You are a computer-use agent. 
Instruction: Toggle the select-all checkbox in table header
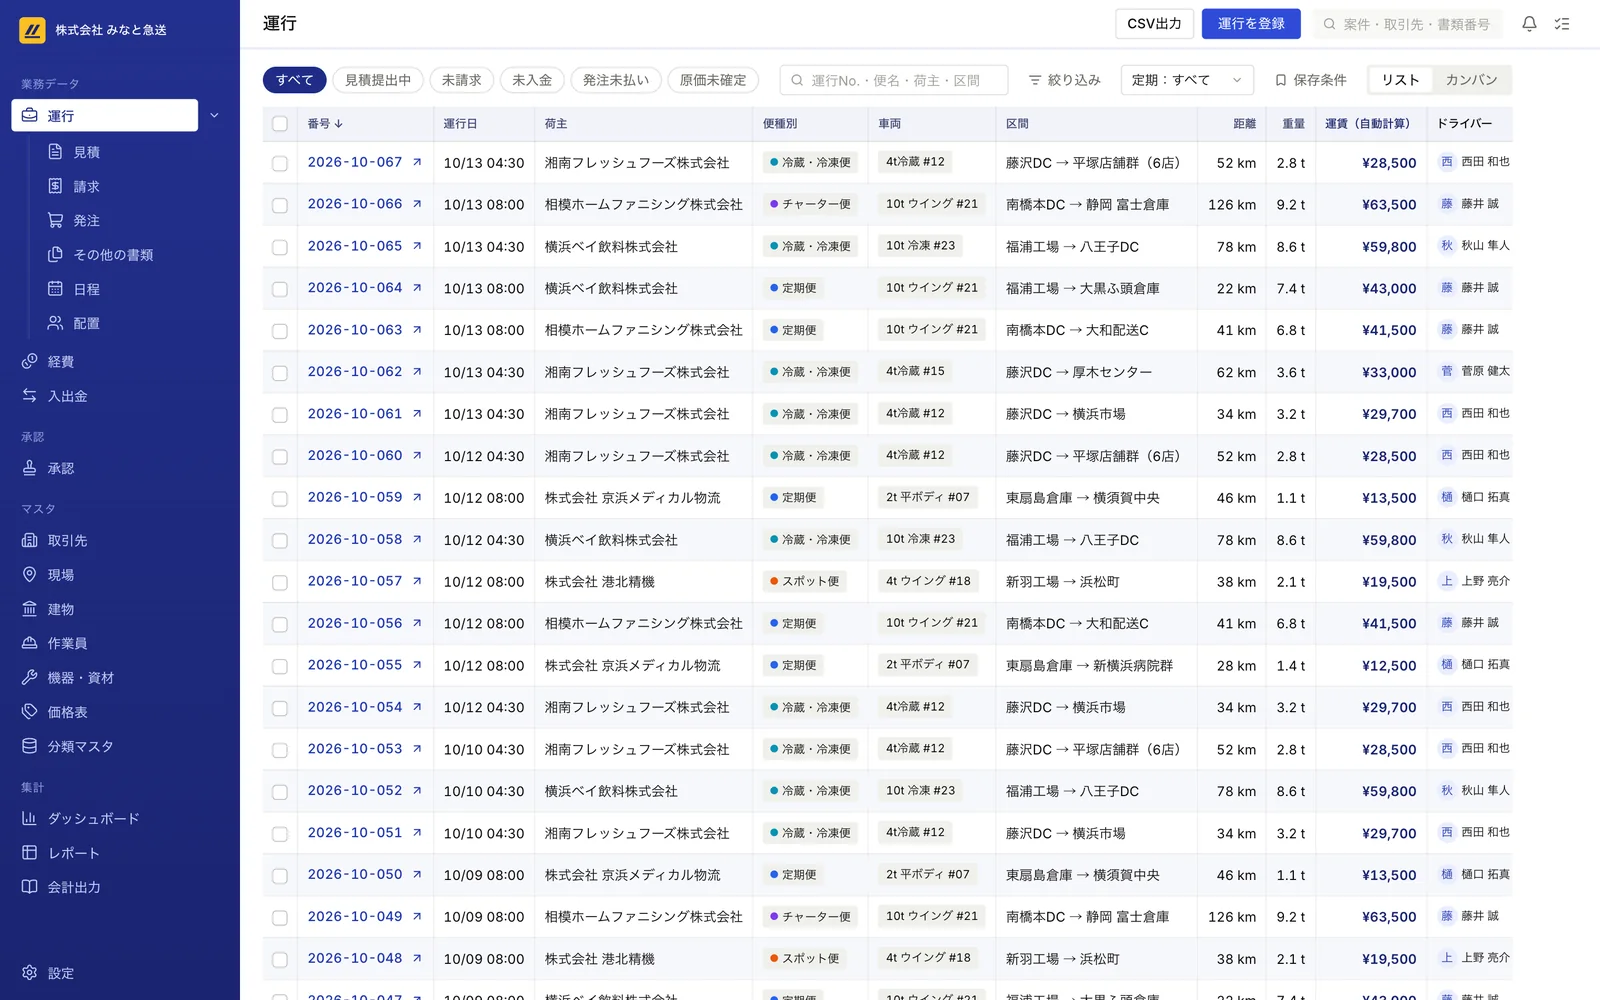[x=280, y=124]
